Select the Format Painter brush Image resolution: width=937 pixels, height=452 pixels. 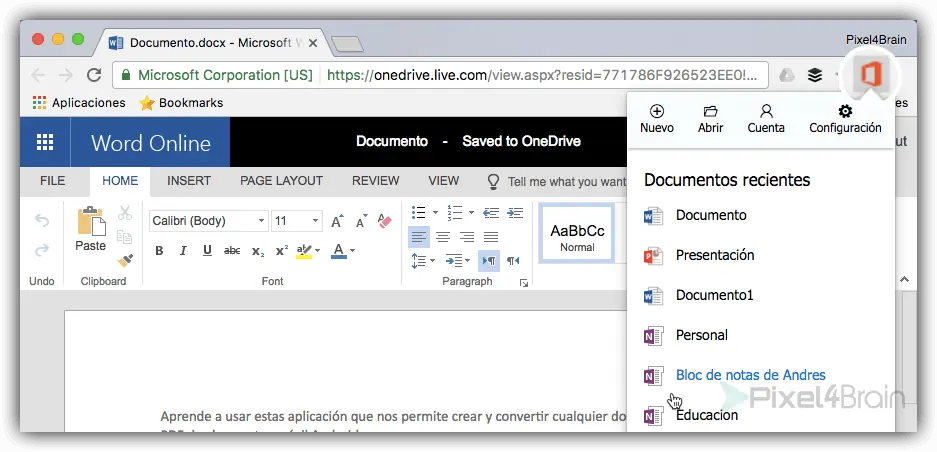click(x=125, y=260)
